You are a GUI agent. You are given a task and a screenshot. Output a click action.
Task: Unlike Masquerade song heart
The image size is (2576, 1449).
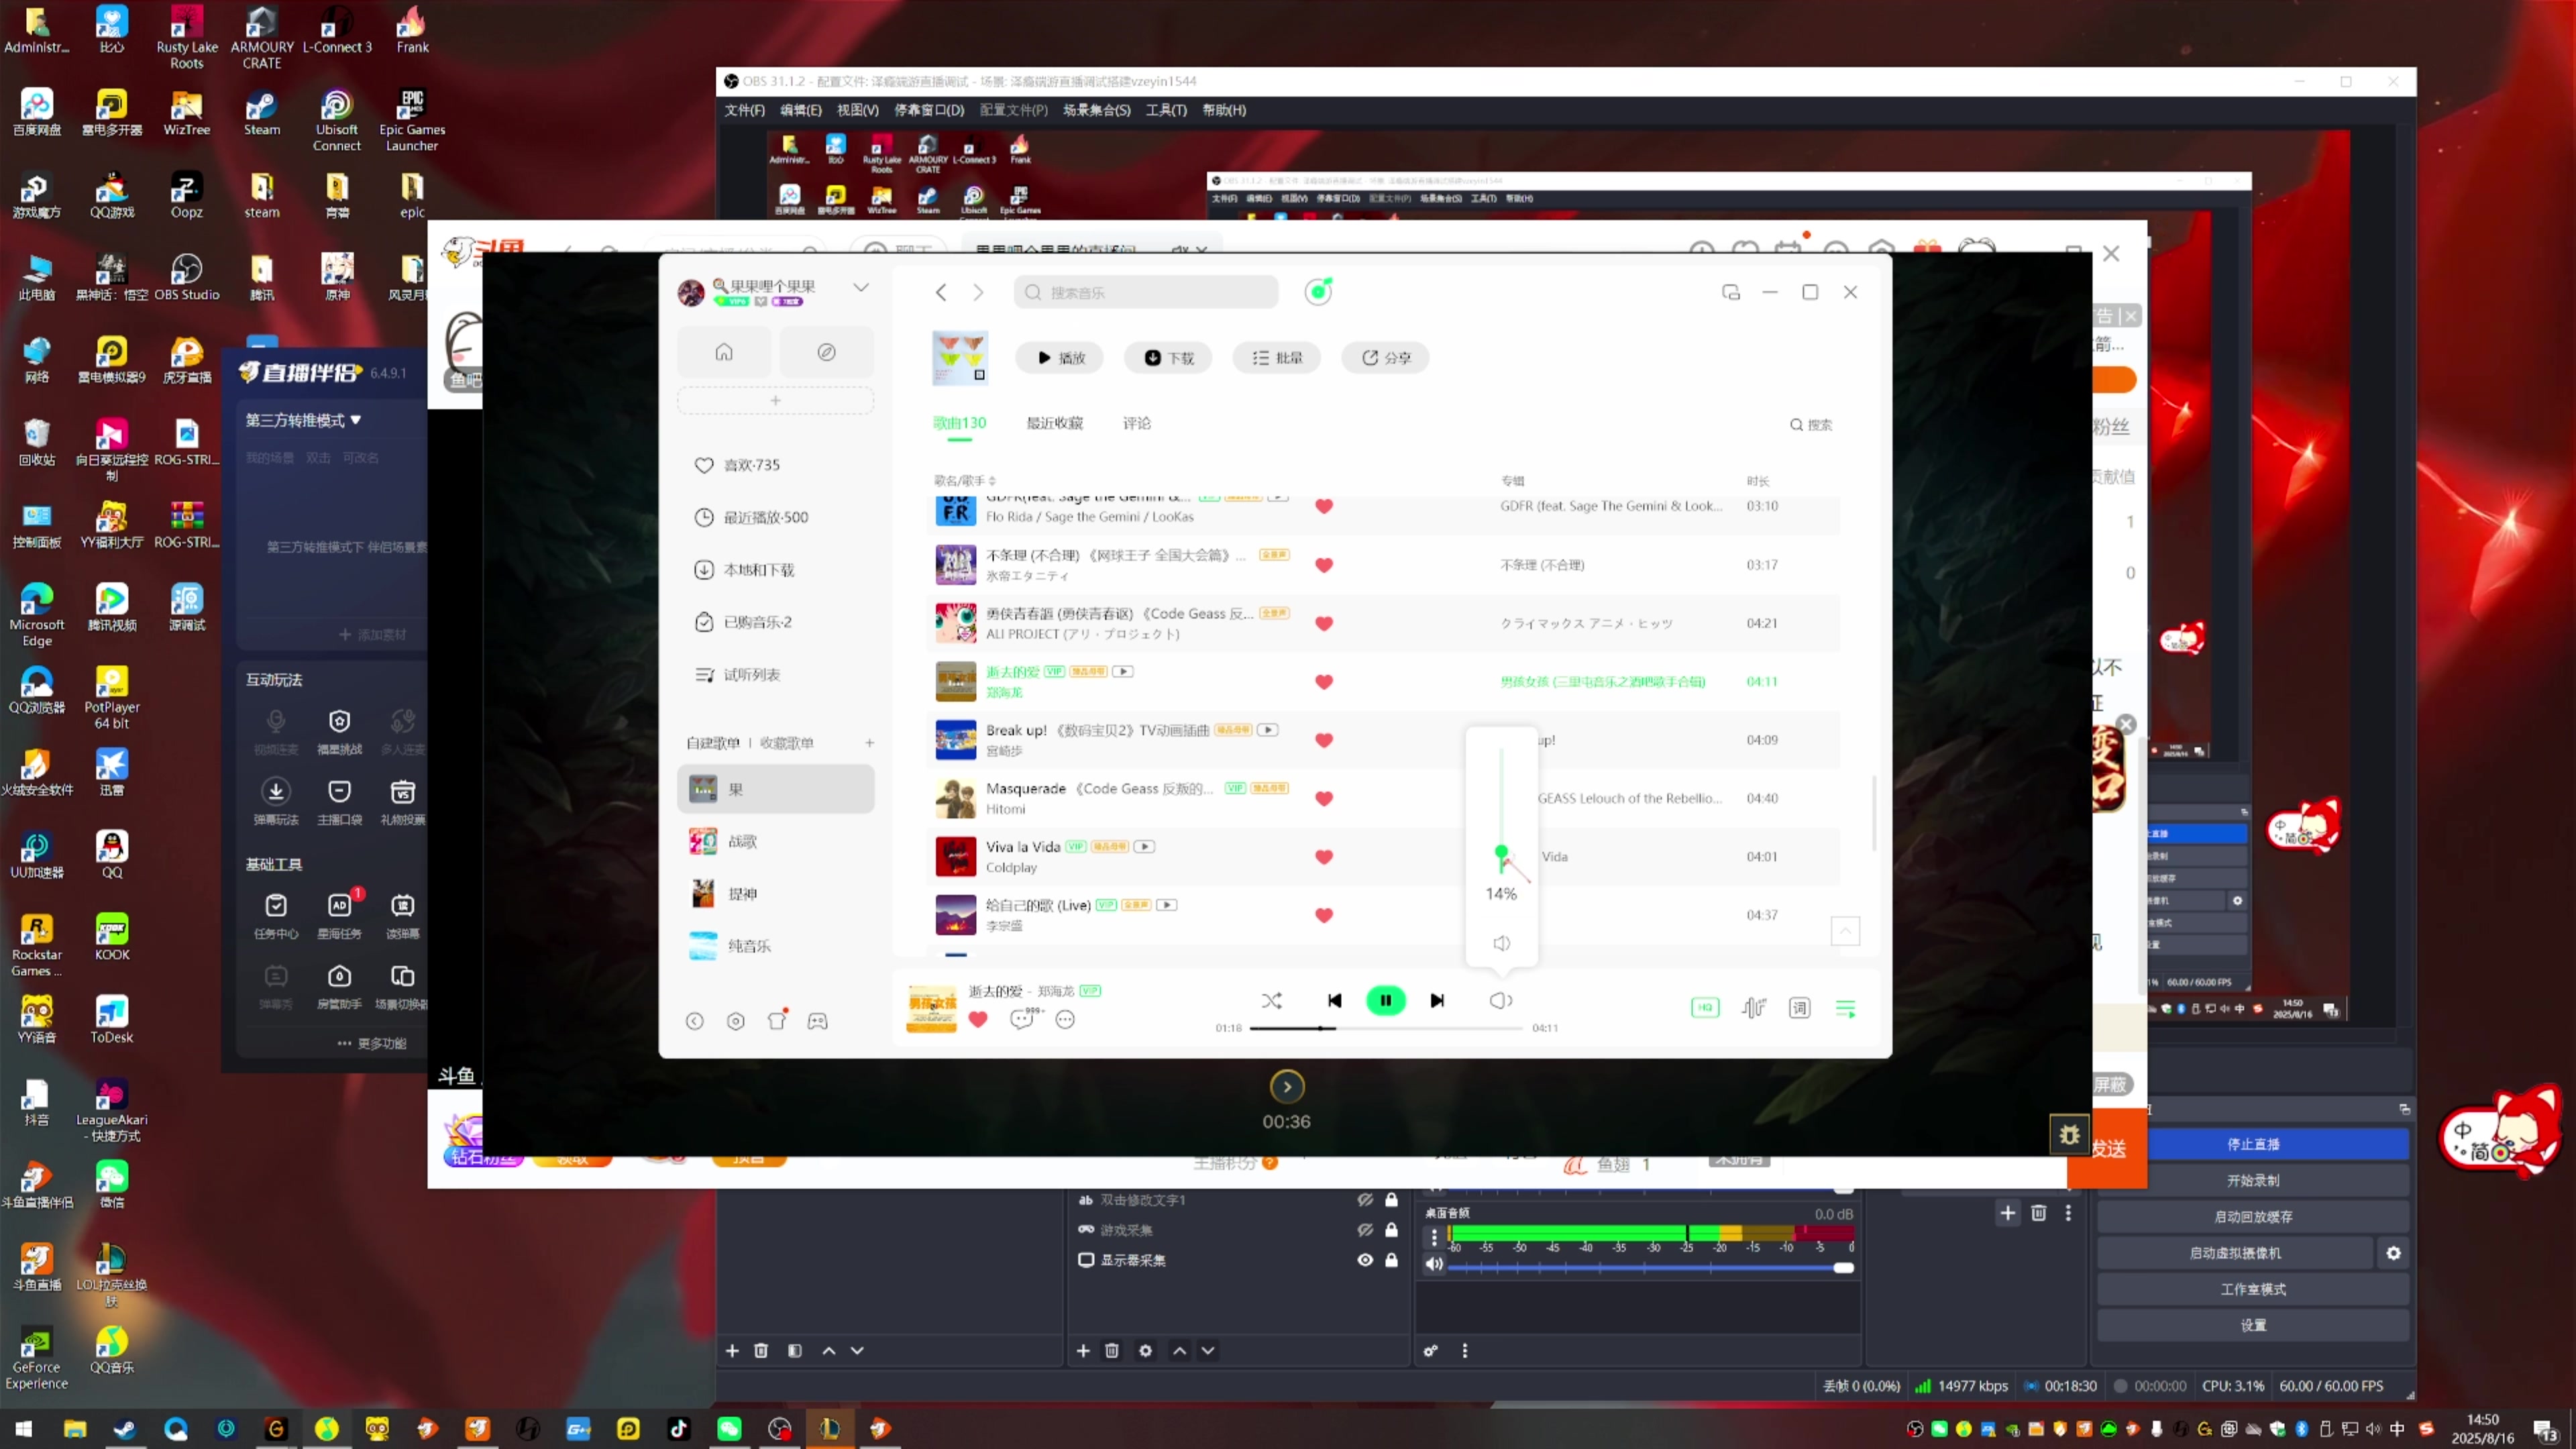[1324, 799]
